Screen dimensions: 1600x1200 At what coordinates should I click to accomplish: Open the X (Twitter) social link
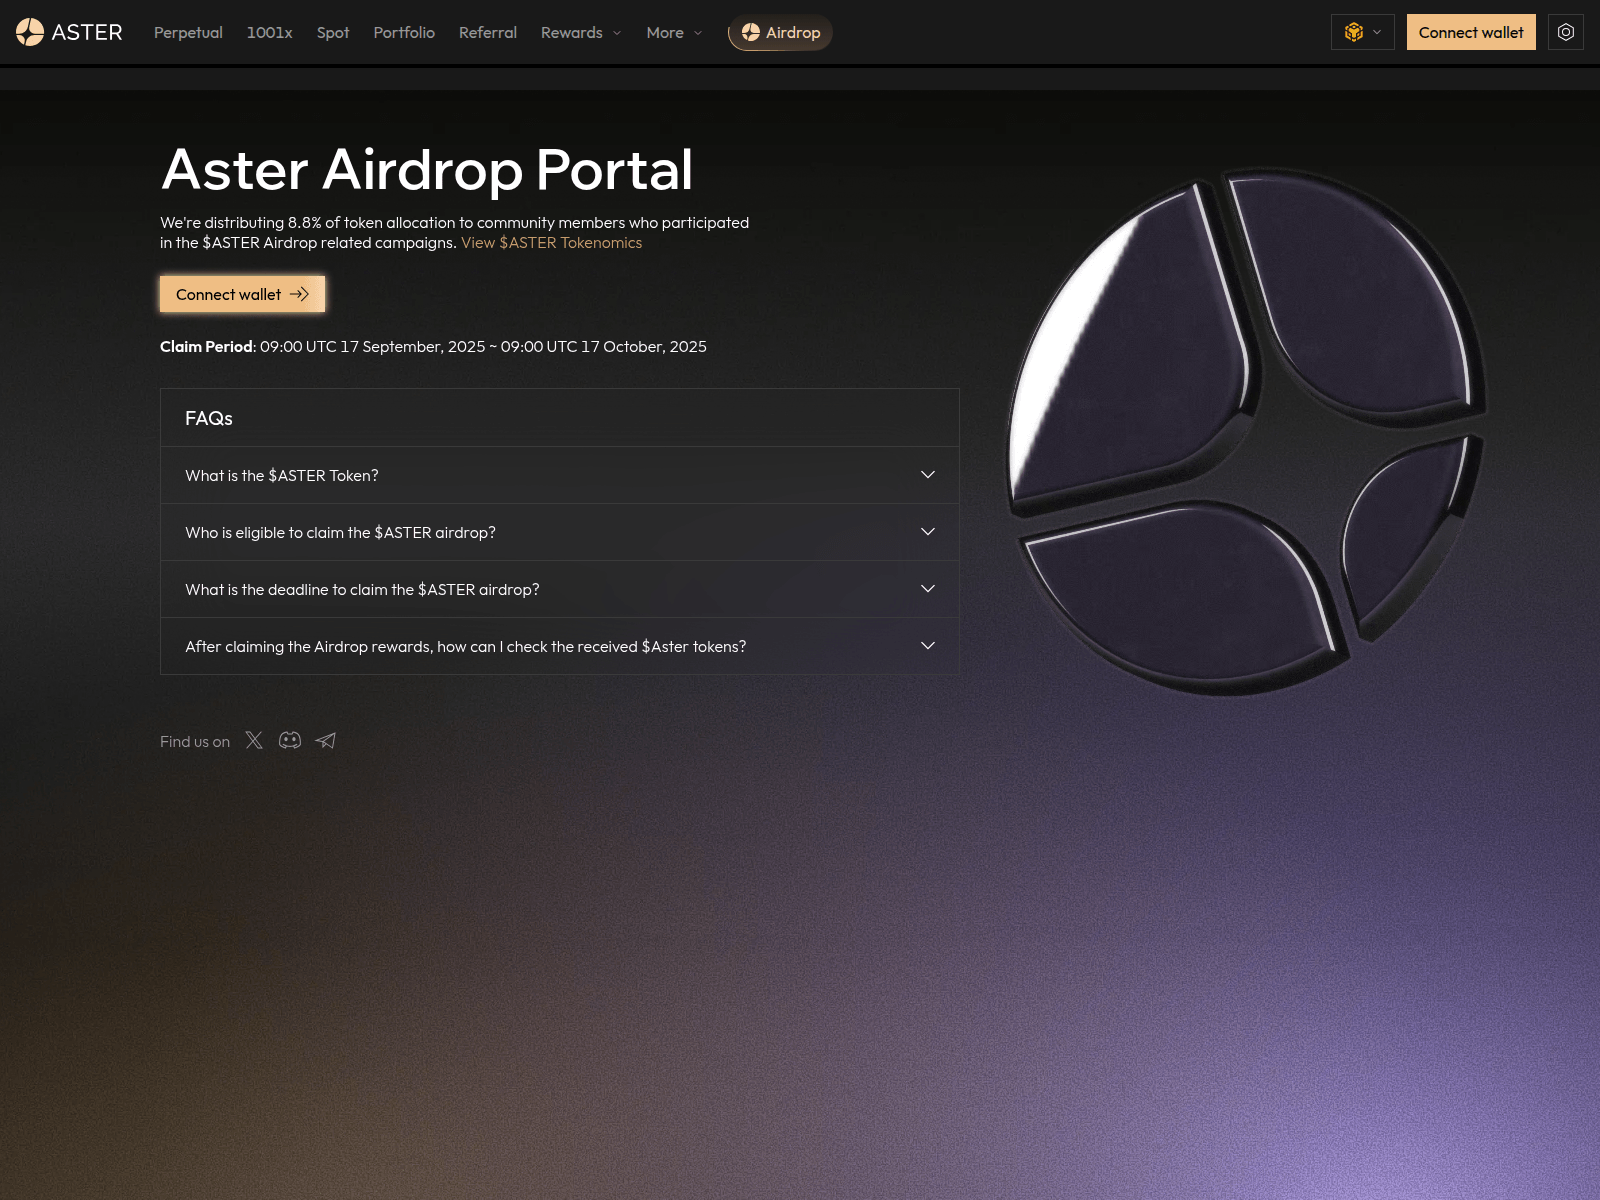point(254,740)
